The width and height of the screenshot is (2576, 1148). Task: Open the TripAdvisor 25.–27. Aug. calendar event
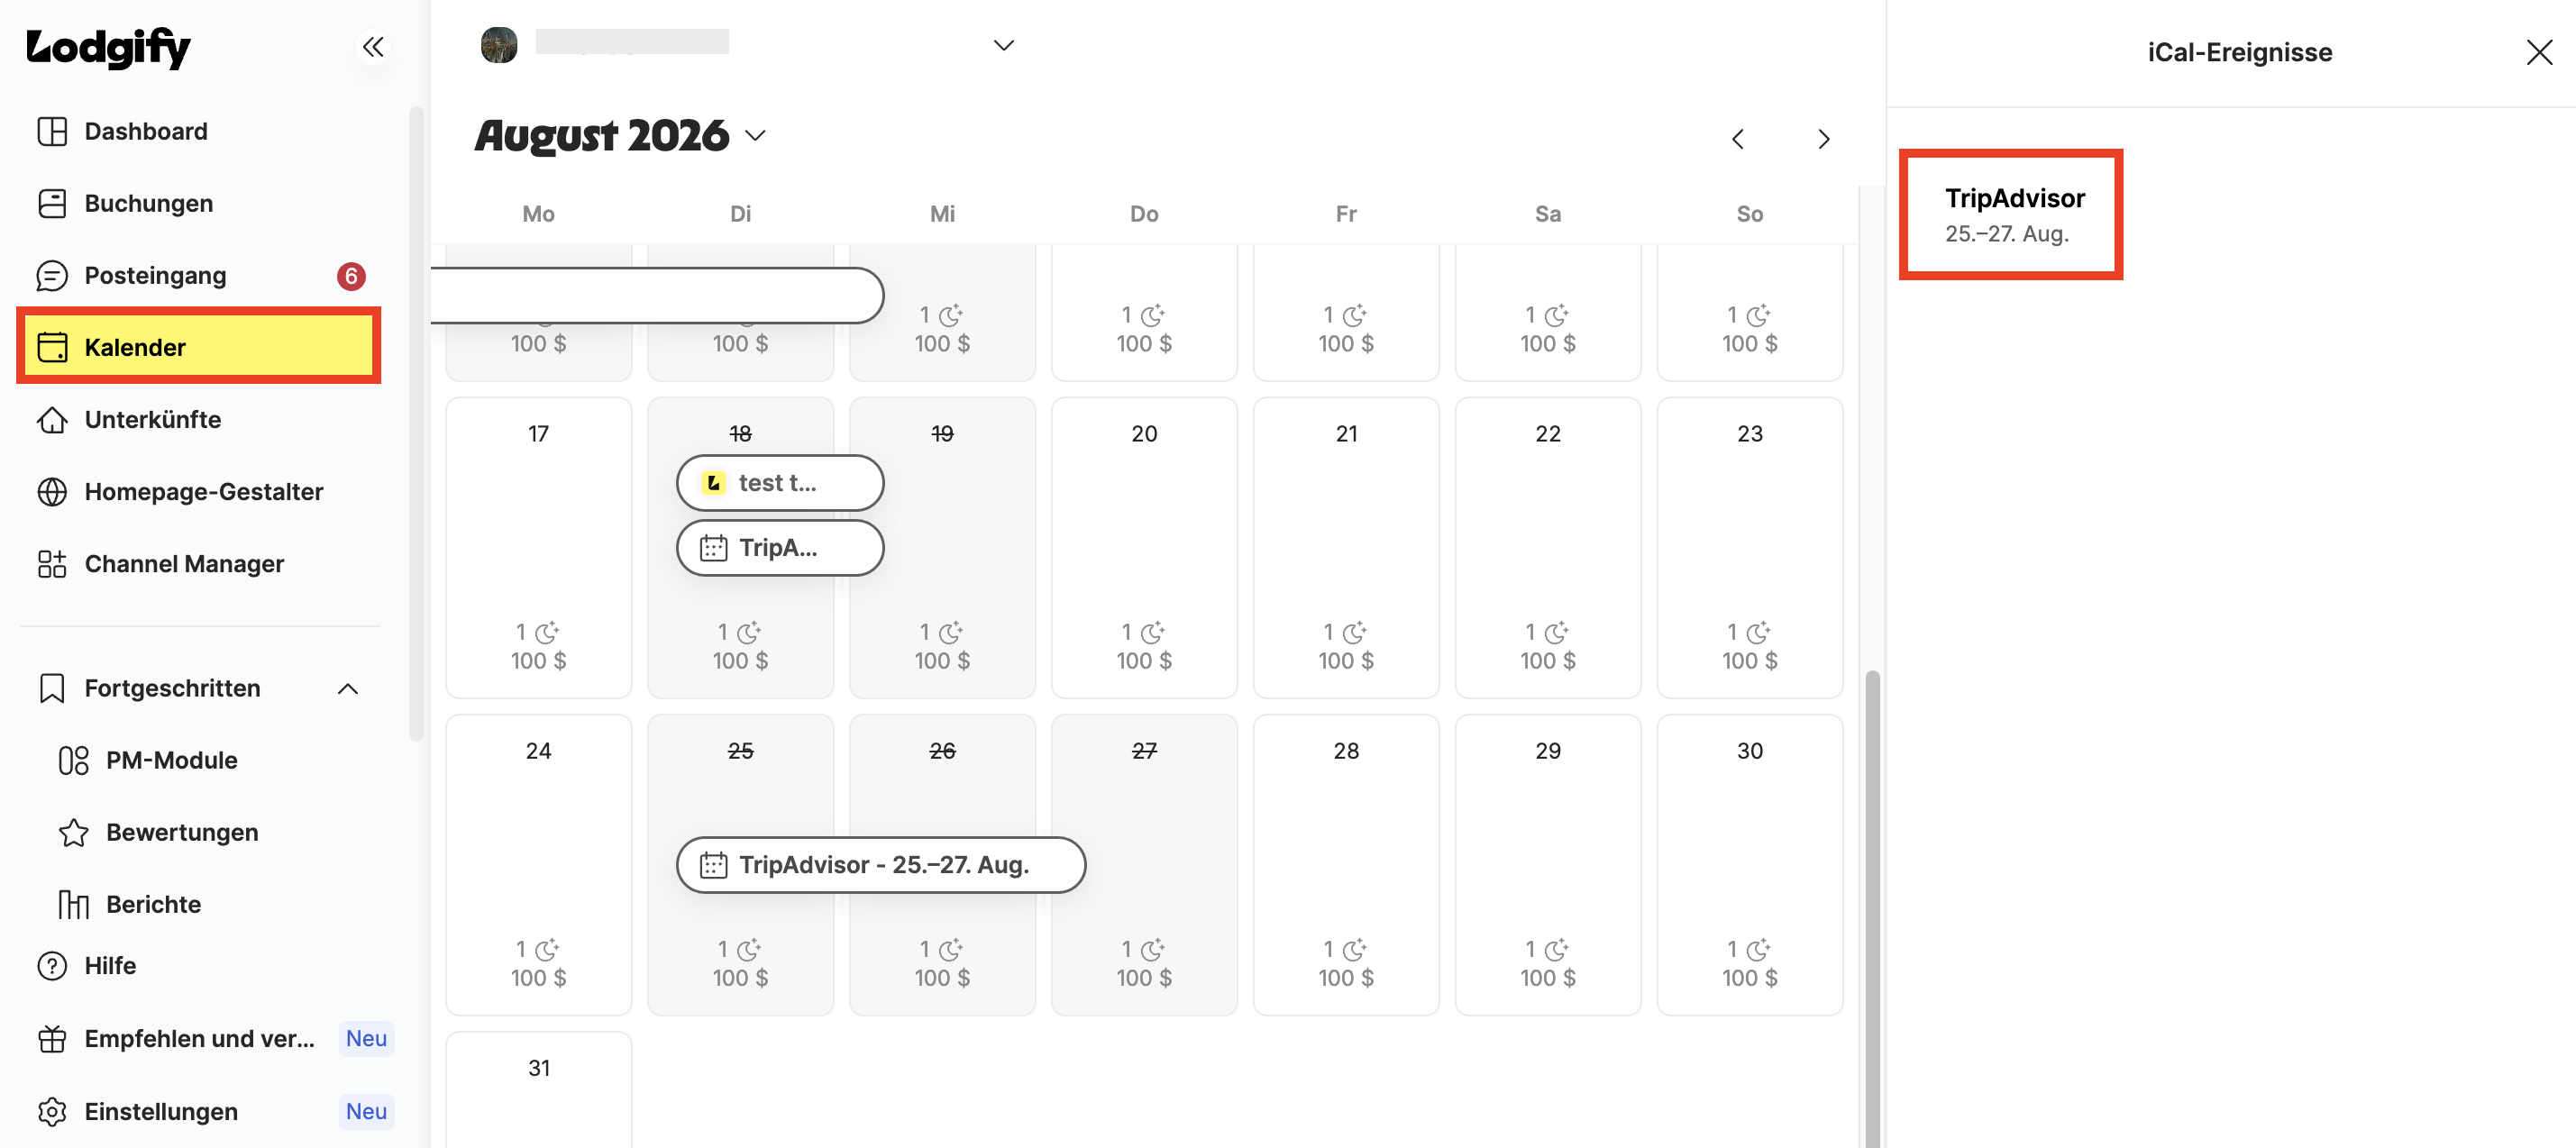coord(881,864)
